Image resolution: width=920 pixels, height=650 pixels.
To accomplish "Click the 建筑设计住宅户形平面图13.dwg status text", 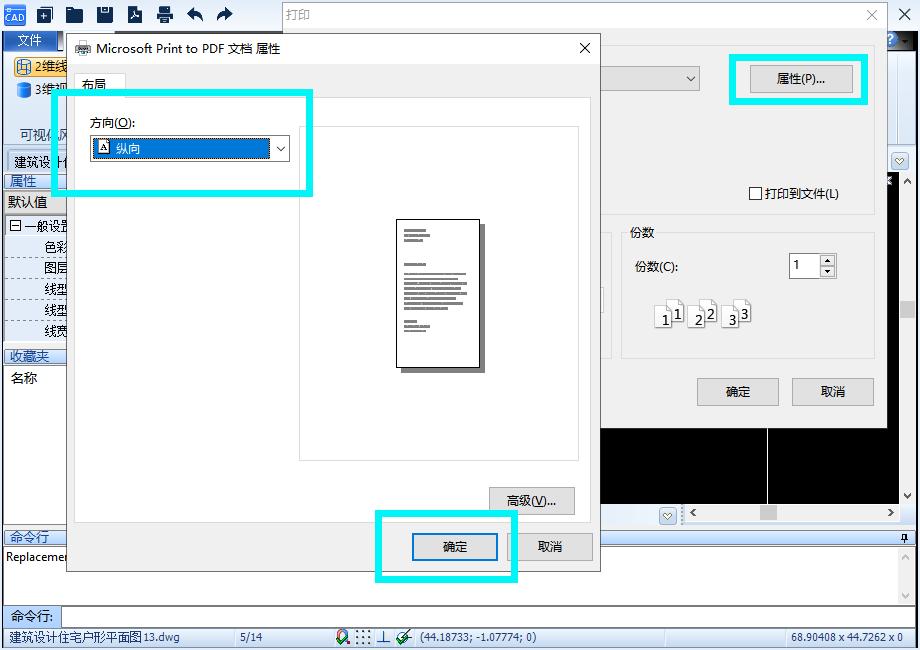I will coord(94,637).
